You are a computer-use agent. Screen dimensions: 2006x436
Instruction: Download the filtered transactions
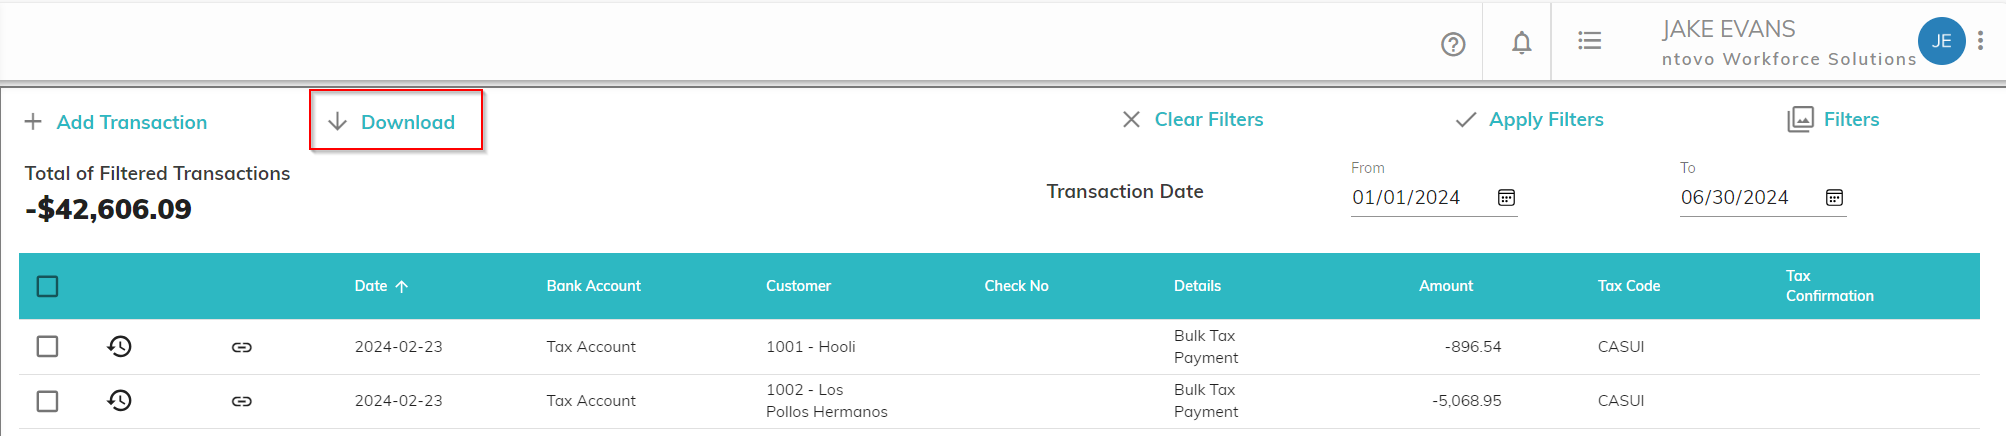[395, 122]
